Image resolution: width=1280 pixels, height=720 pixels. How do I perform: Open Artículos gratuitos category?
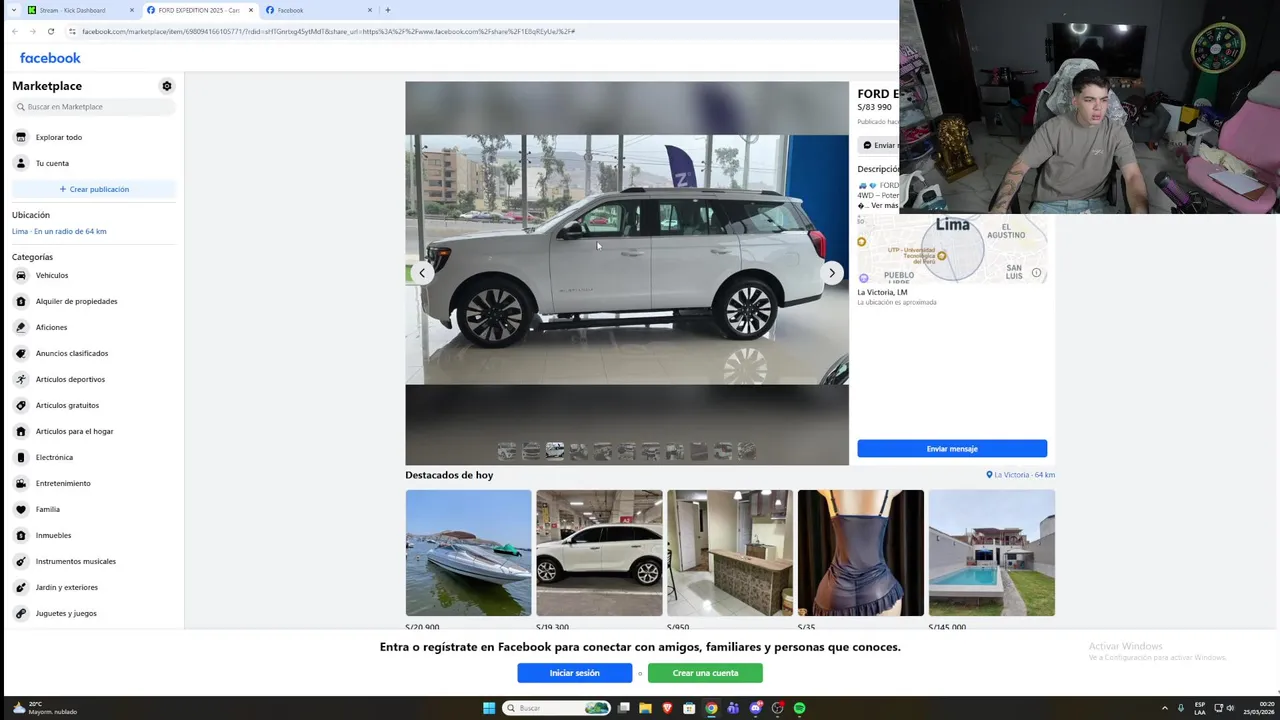pos(94,405)
